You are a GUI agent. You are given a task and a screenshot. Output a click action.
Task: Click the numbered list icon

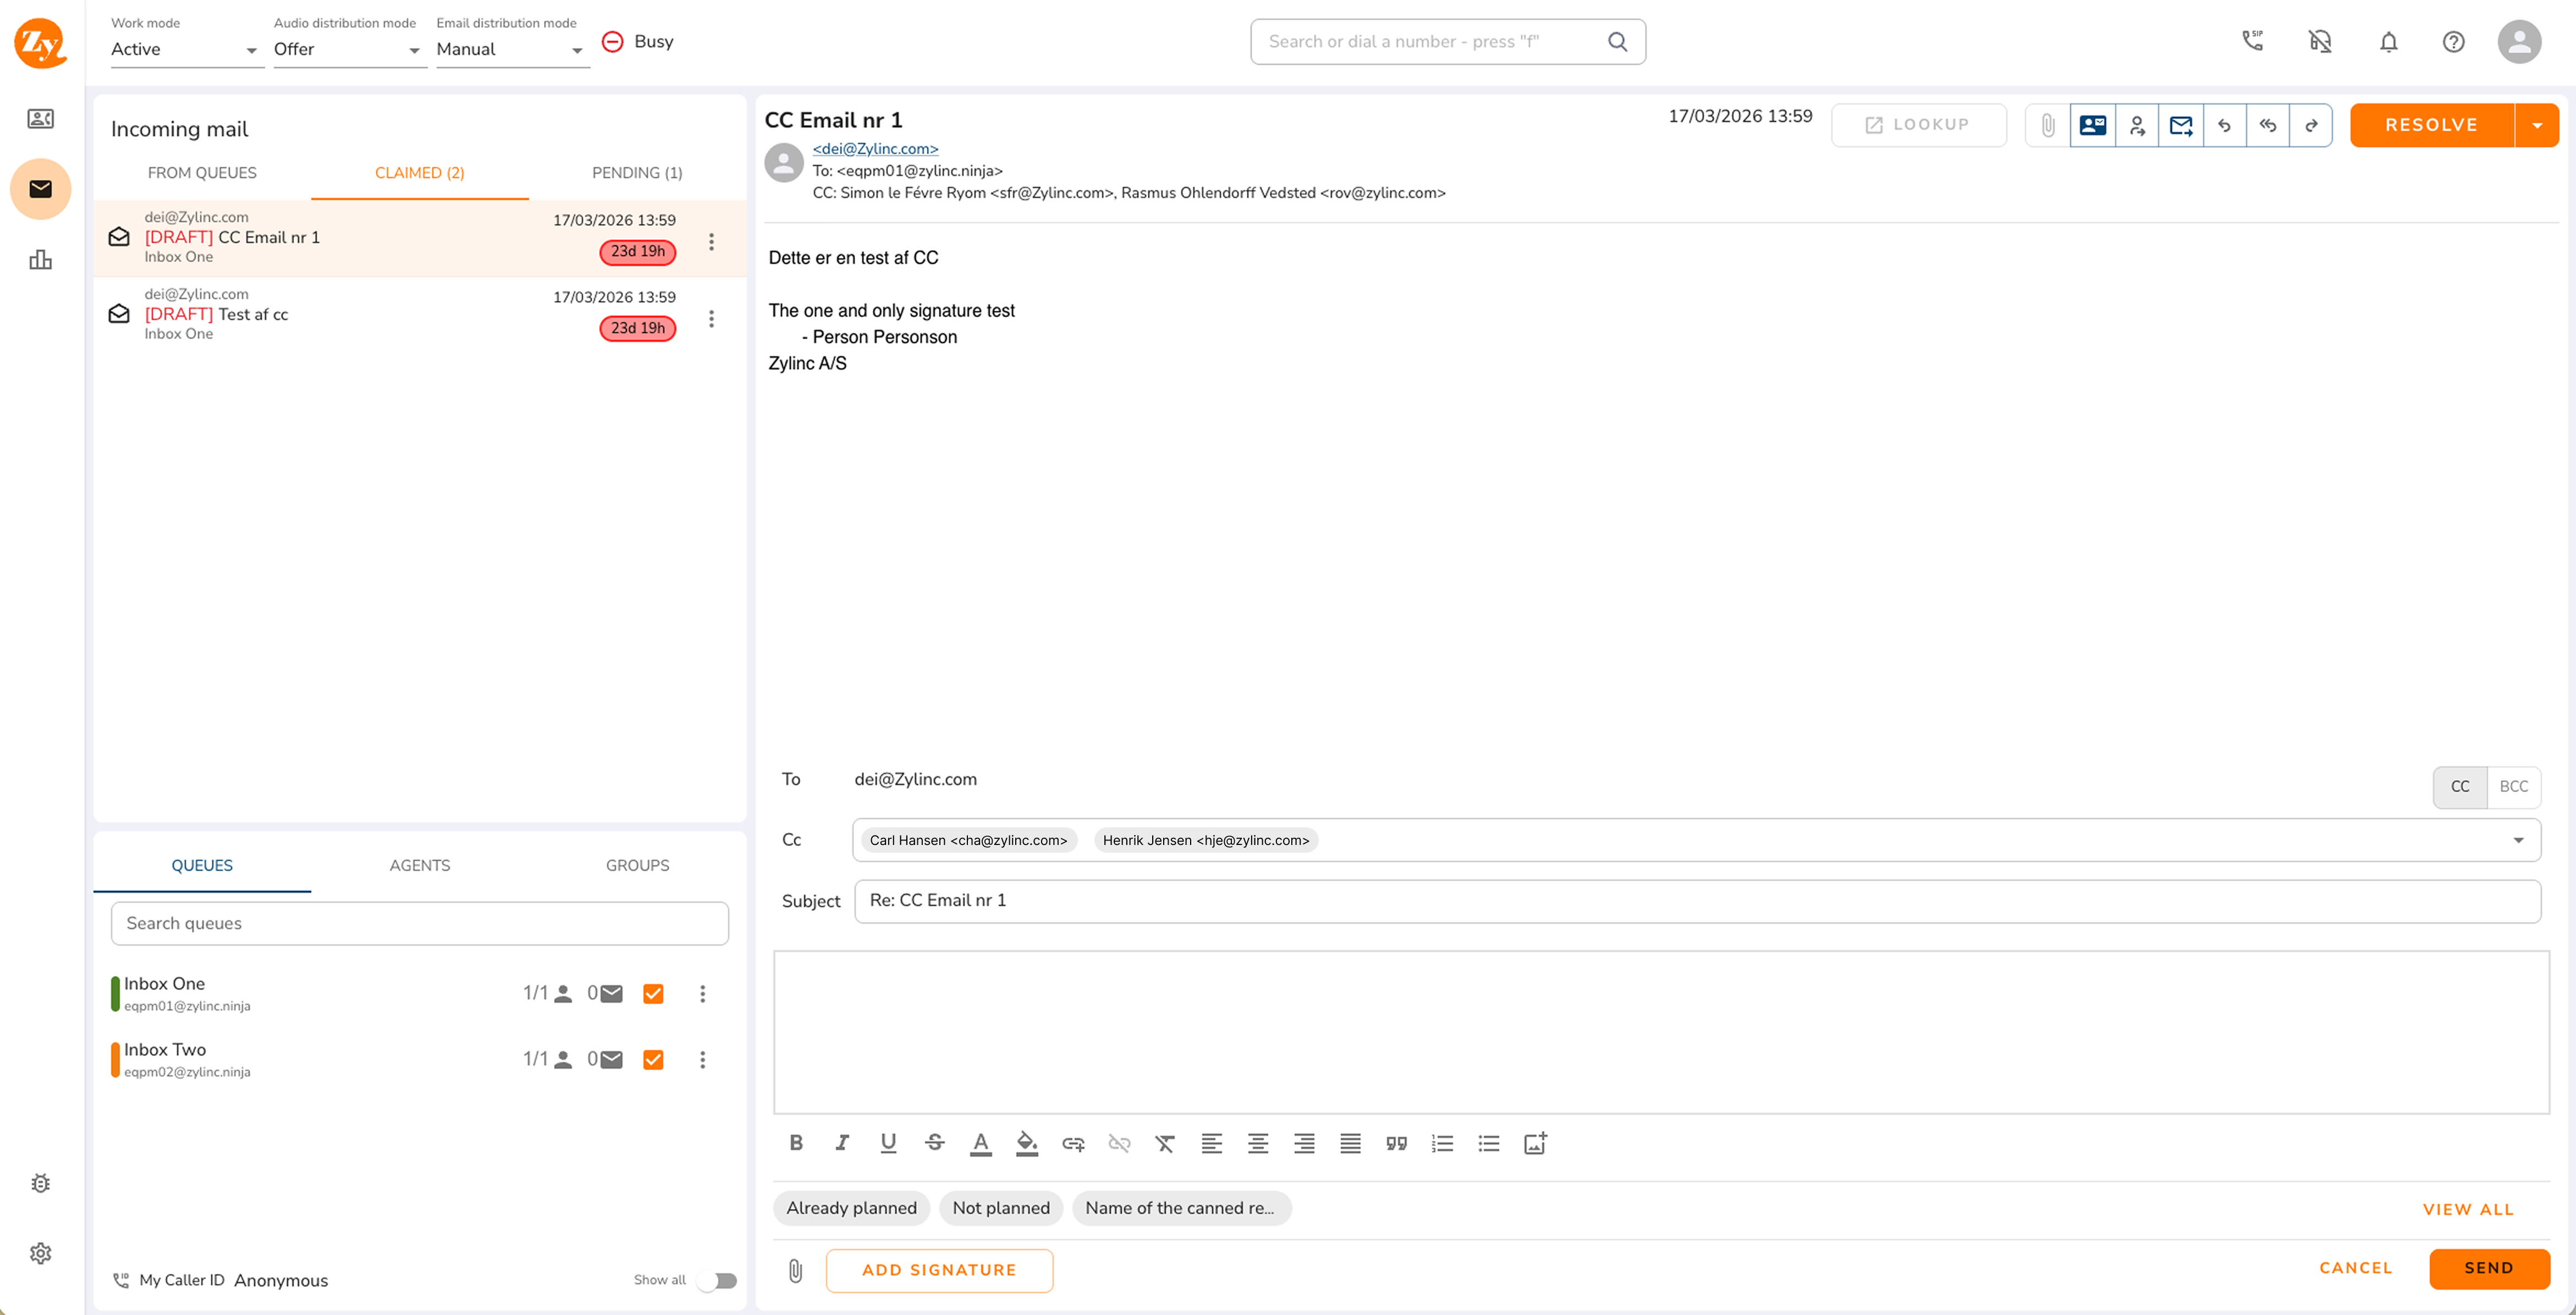point(1442,1143)
